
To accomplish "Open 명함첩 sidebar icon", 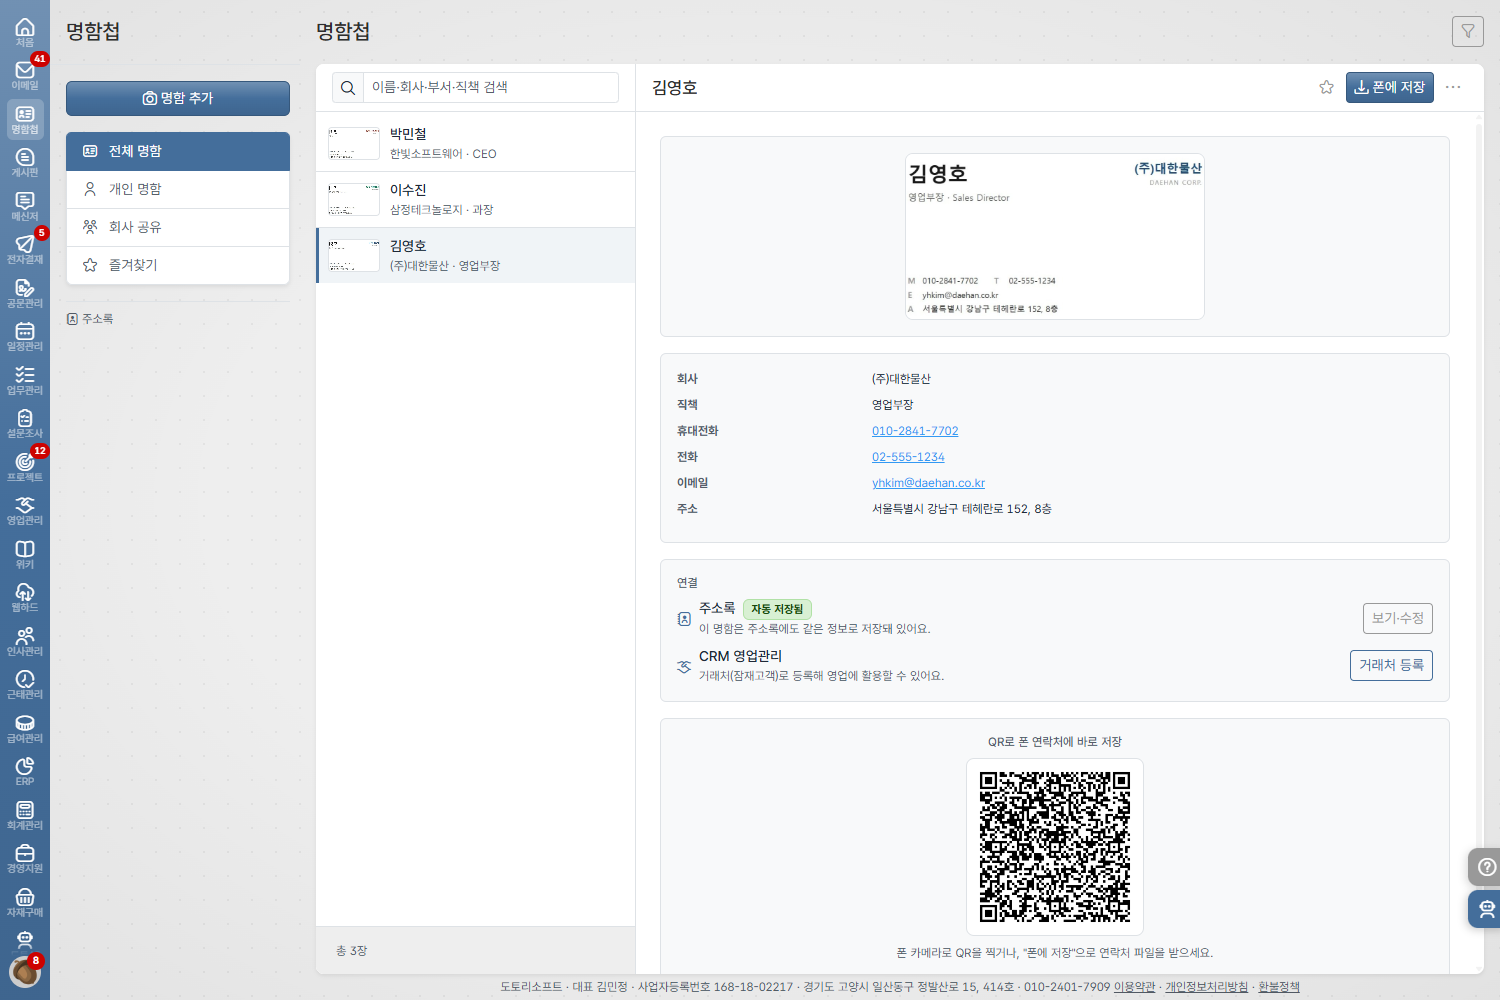I will click(x=25, y=119).
